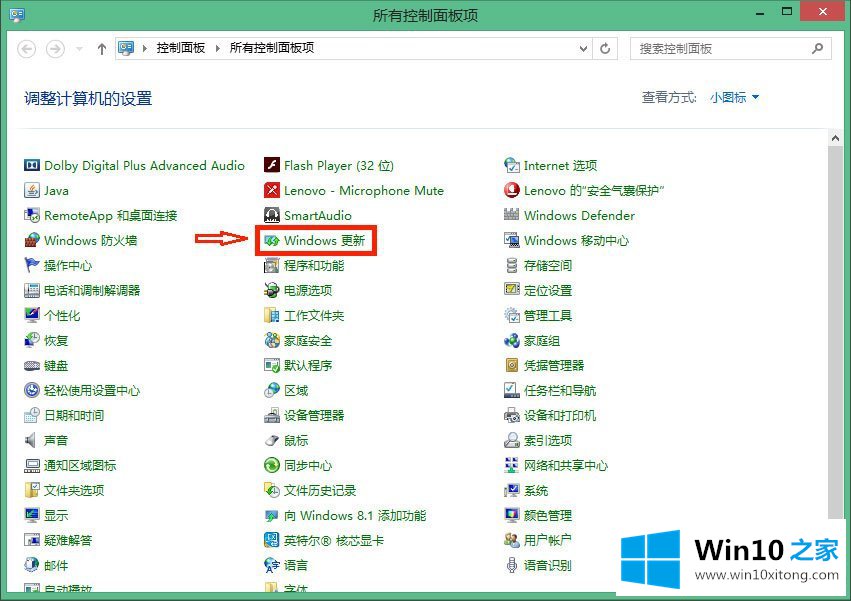Click the search magnifier icon
851x601 pixels.
[817, 48]
